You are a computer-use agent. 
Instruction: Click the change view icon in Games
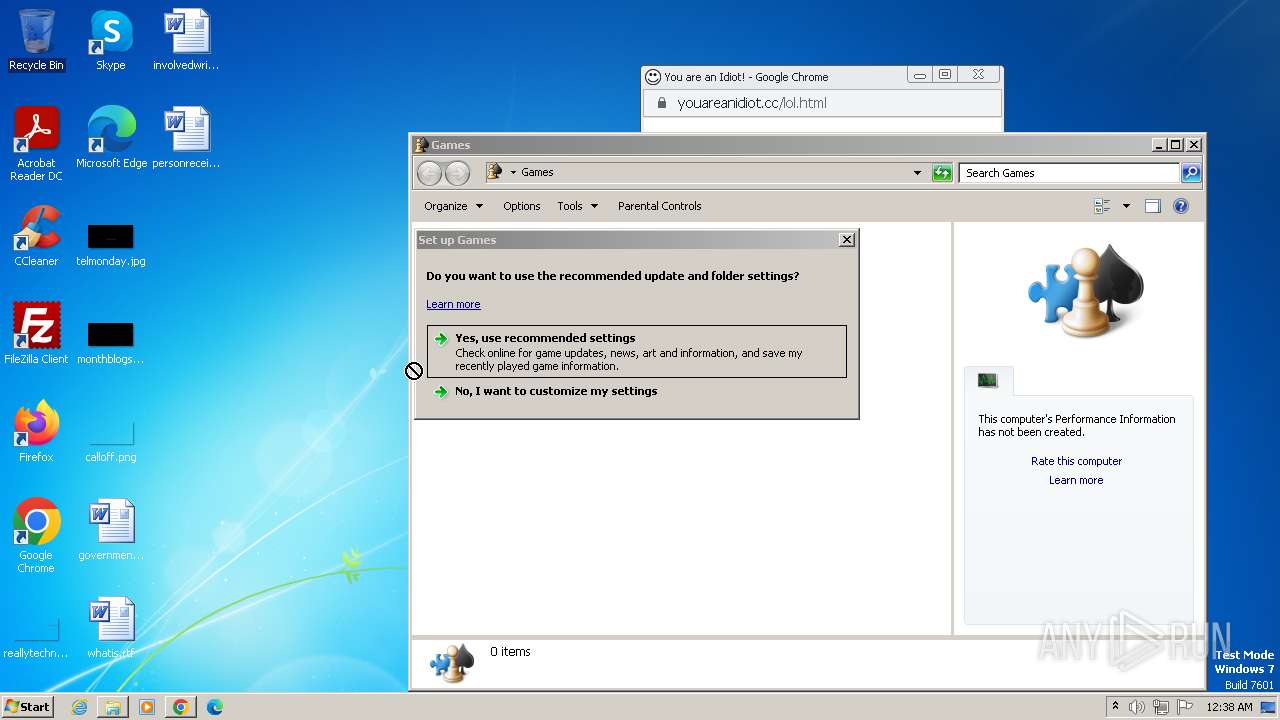click(1102, 206)
